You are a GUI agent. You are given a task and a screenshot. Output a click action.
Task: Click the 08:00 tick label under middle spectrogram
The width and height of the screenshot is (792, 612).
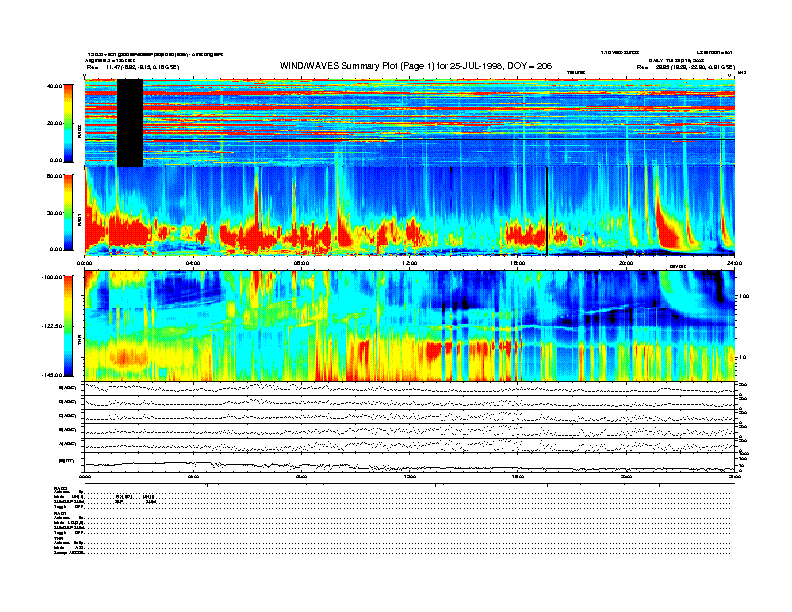point(301,263)
